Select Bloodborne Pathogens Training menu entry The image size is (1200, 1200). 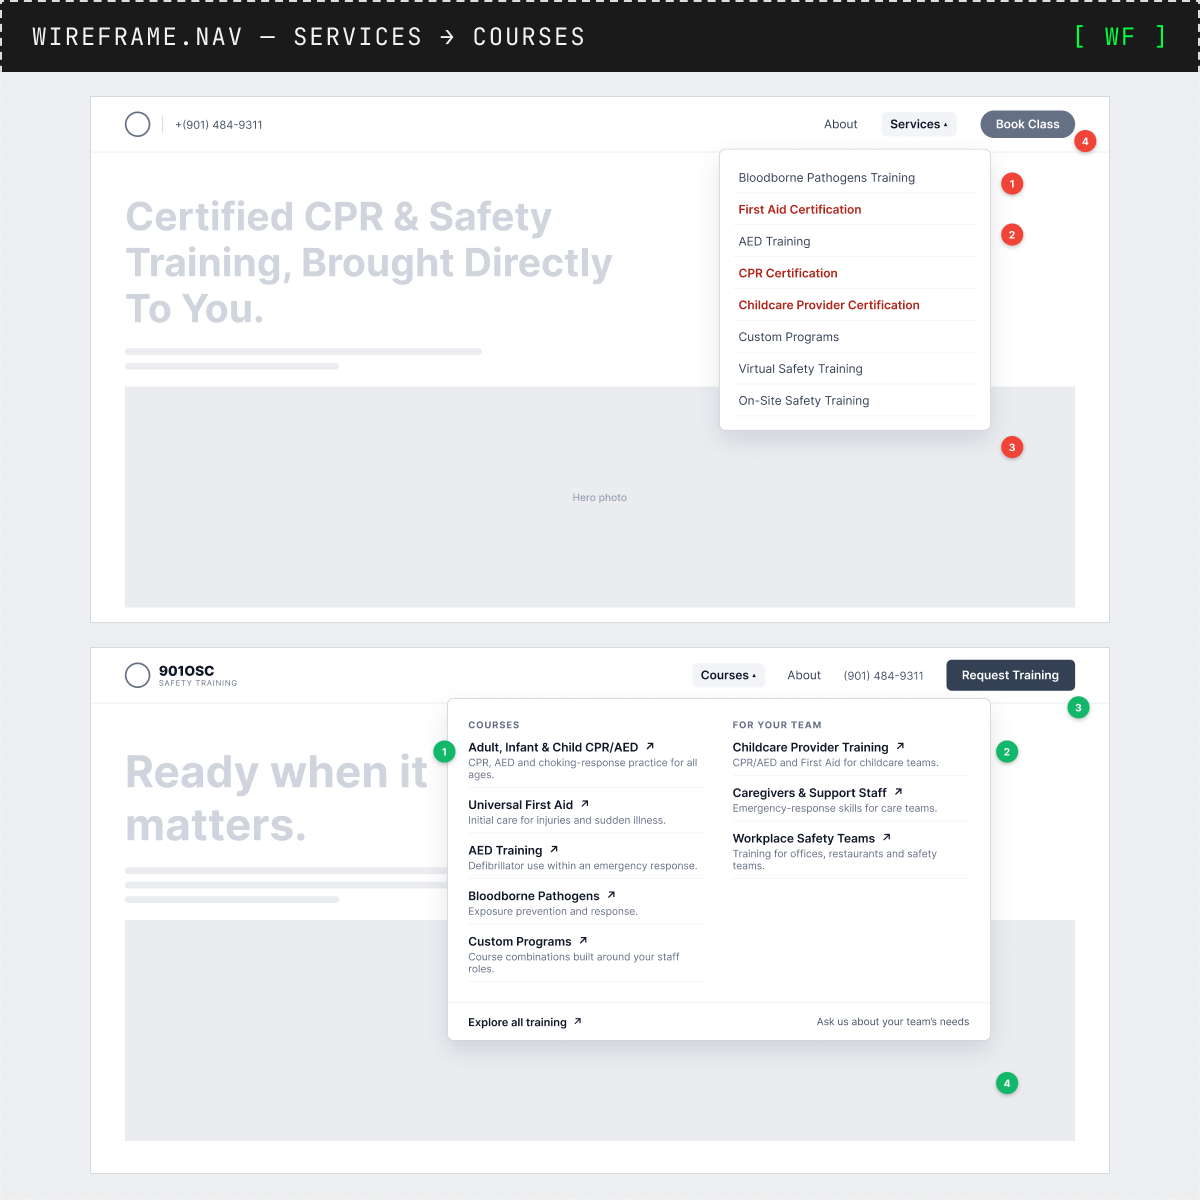pyautogui.click(x=857, y=178)
